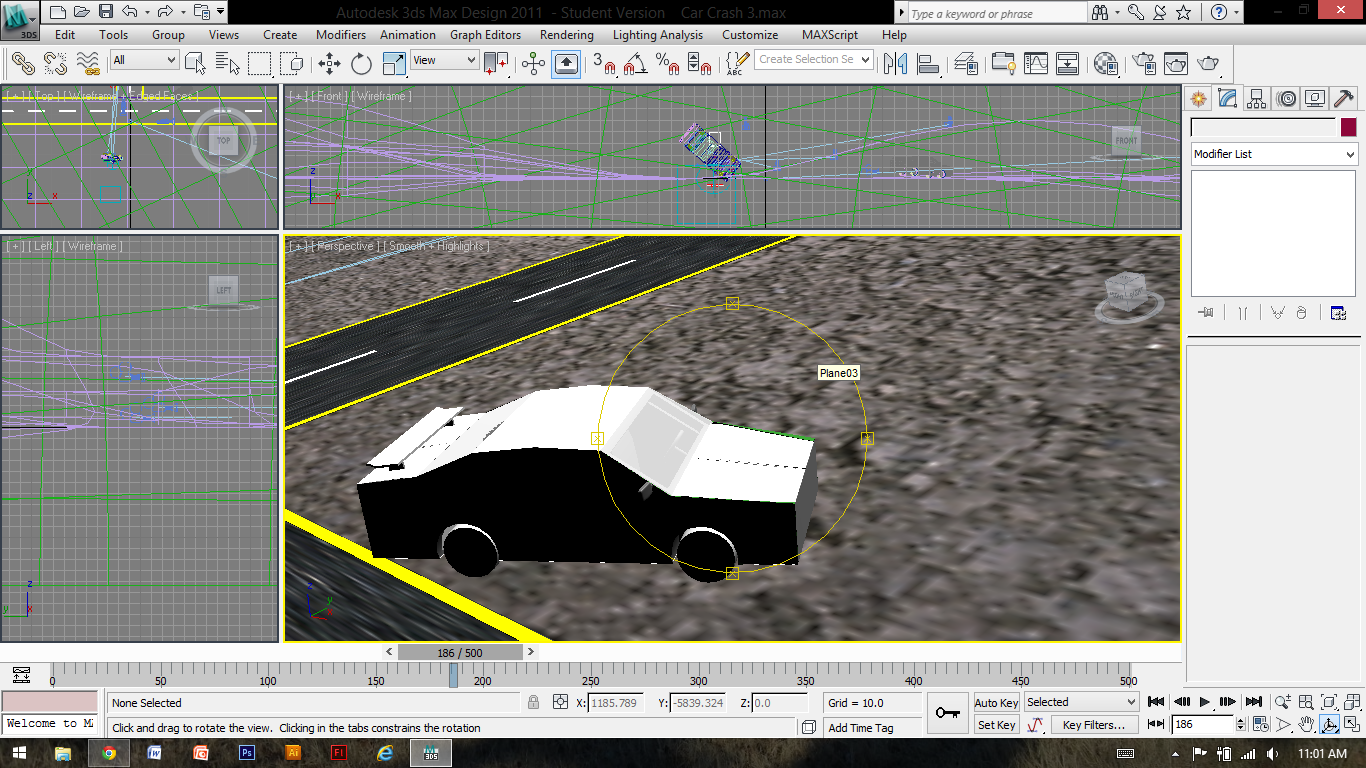Toggle Spinner Snap

[700, 63]
